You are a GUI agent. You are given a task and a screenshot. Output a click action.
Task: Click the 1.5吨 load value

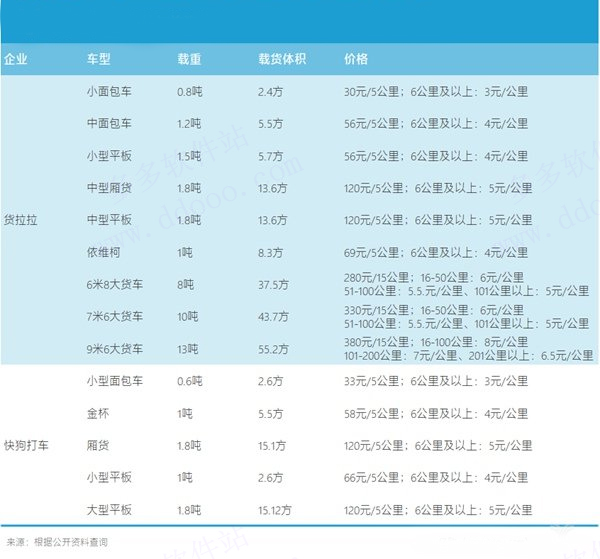point(189,156)
